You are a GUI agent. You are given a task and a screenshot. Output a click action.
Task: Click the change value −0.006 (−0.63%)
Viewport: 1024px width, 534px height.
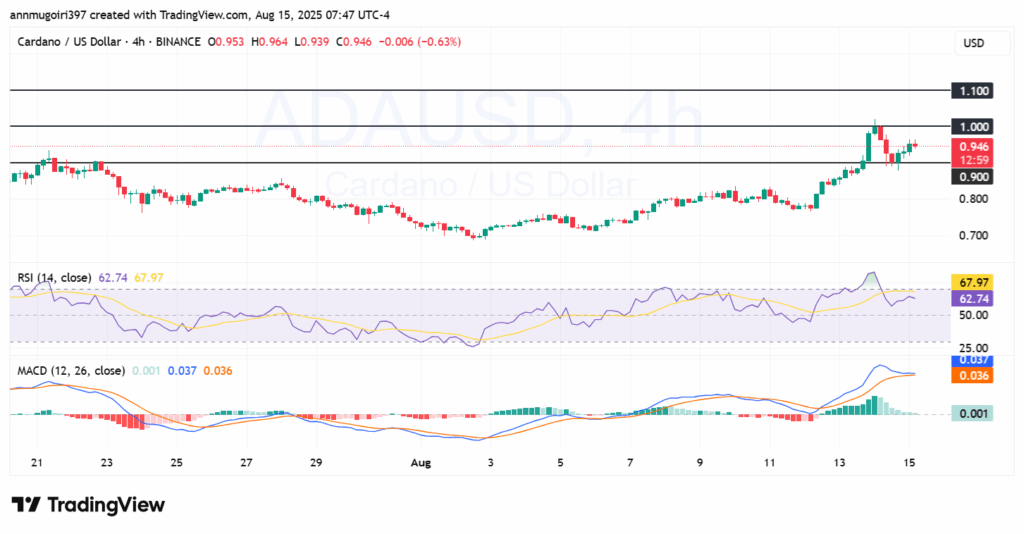[420, 42]
